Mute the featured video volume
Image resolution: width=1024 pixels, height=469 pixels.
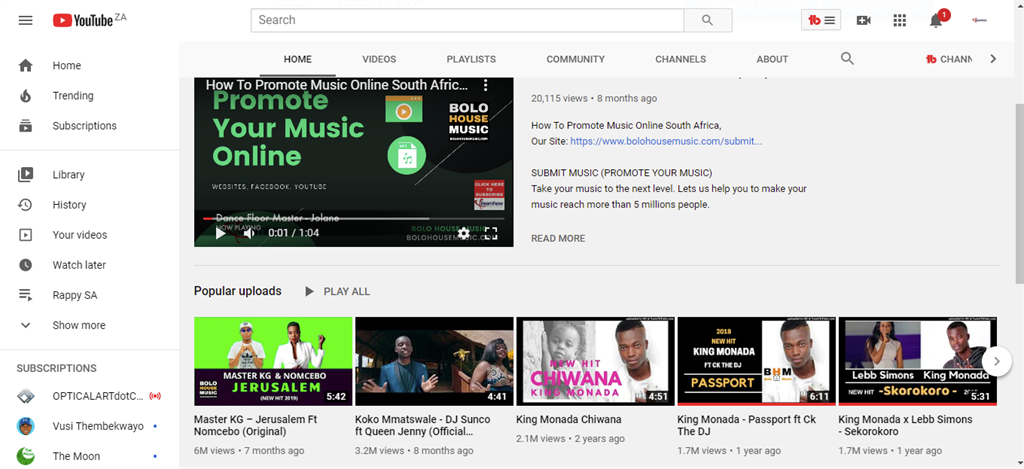coord(249,233)
